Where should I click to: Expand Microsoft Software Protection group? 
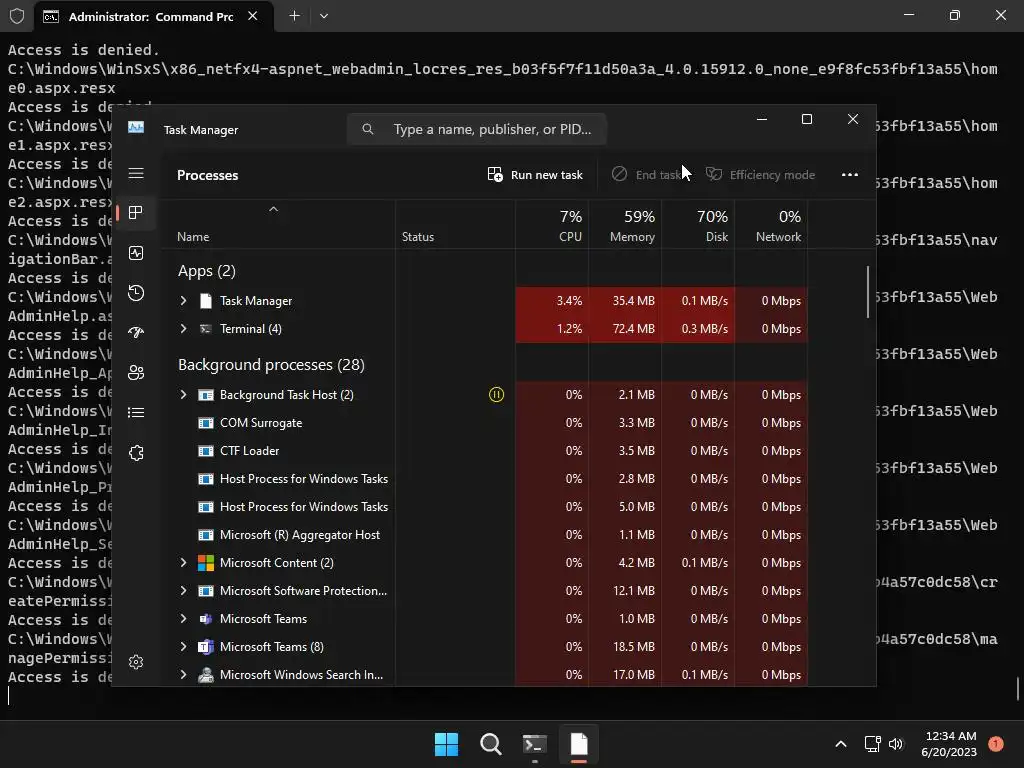point(184,590)
